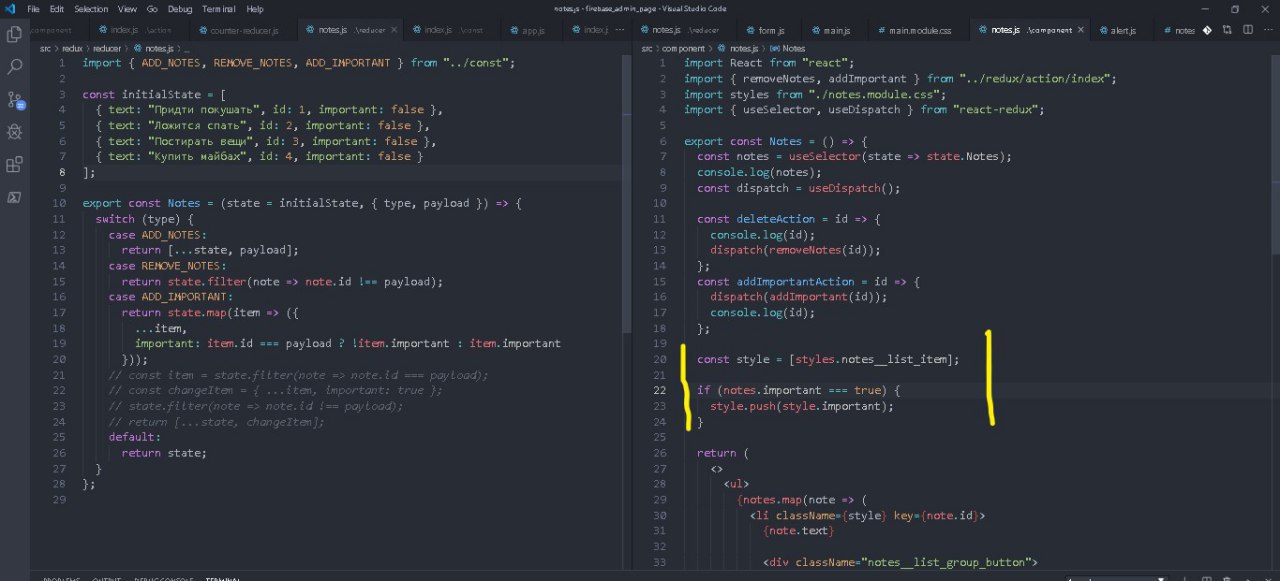Select notes.js .\reducer tab in right group

coord(685,30)
